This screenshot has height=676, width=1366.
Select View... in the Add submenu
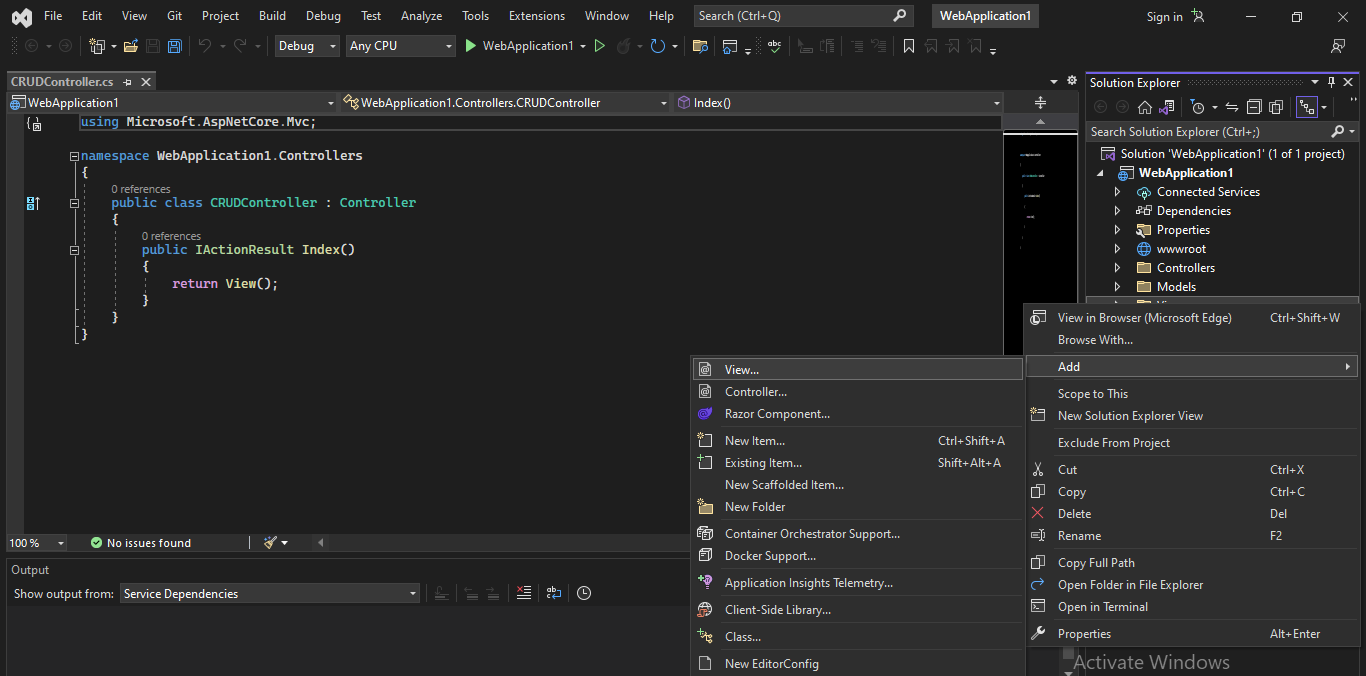tap(857, 370)
